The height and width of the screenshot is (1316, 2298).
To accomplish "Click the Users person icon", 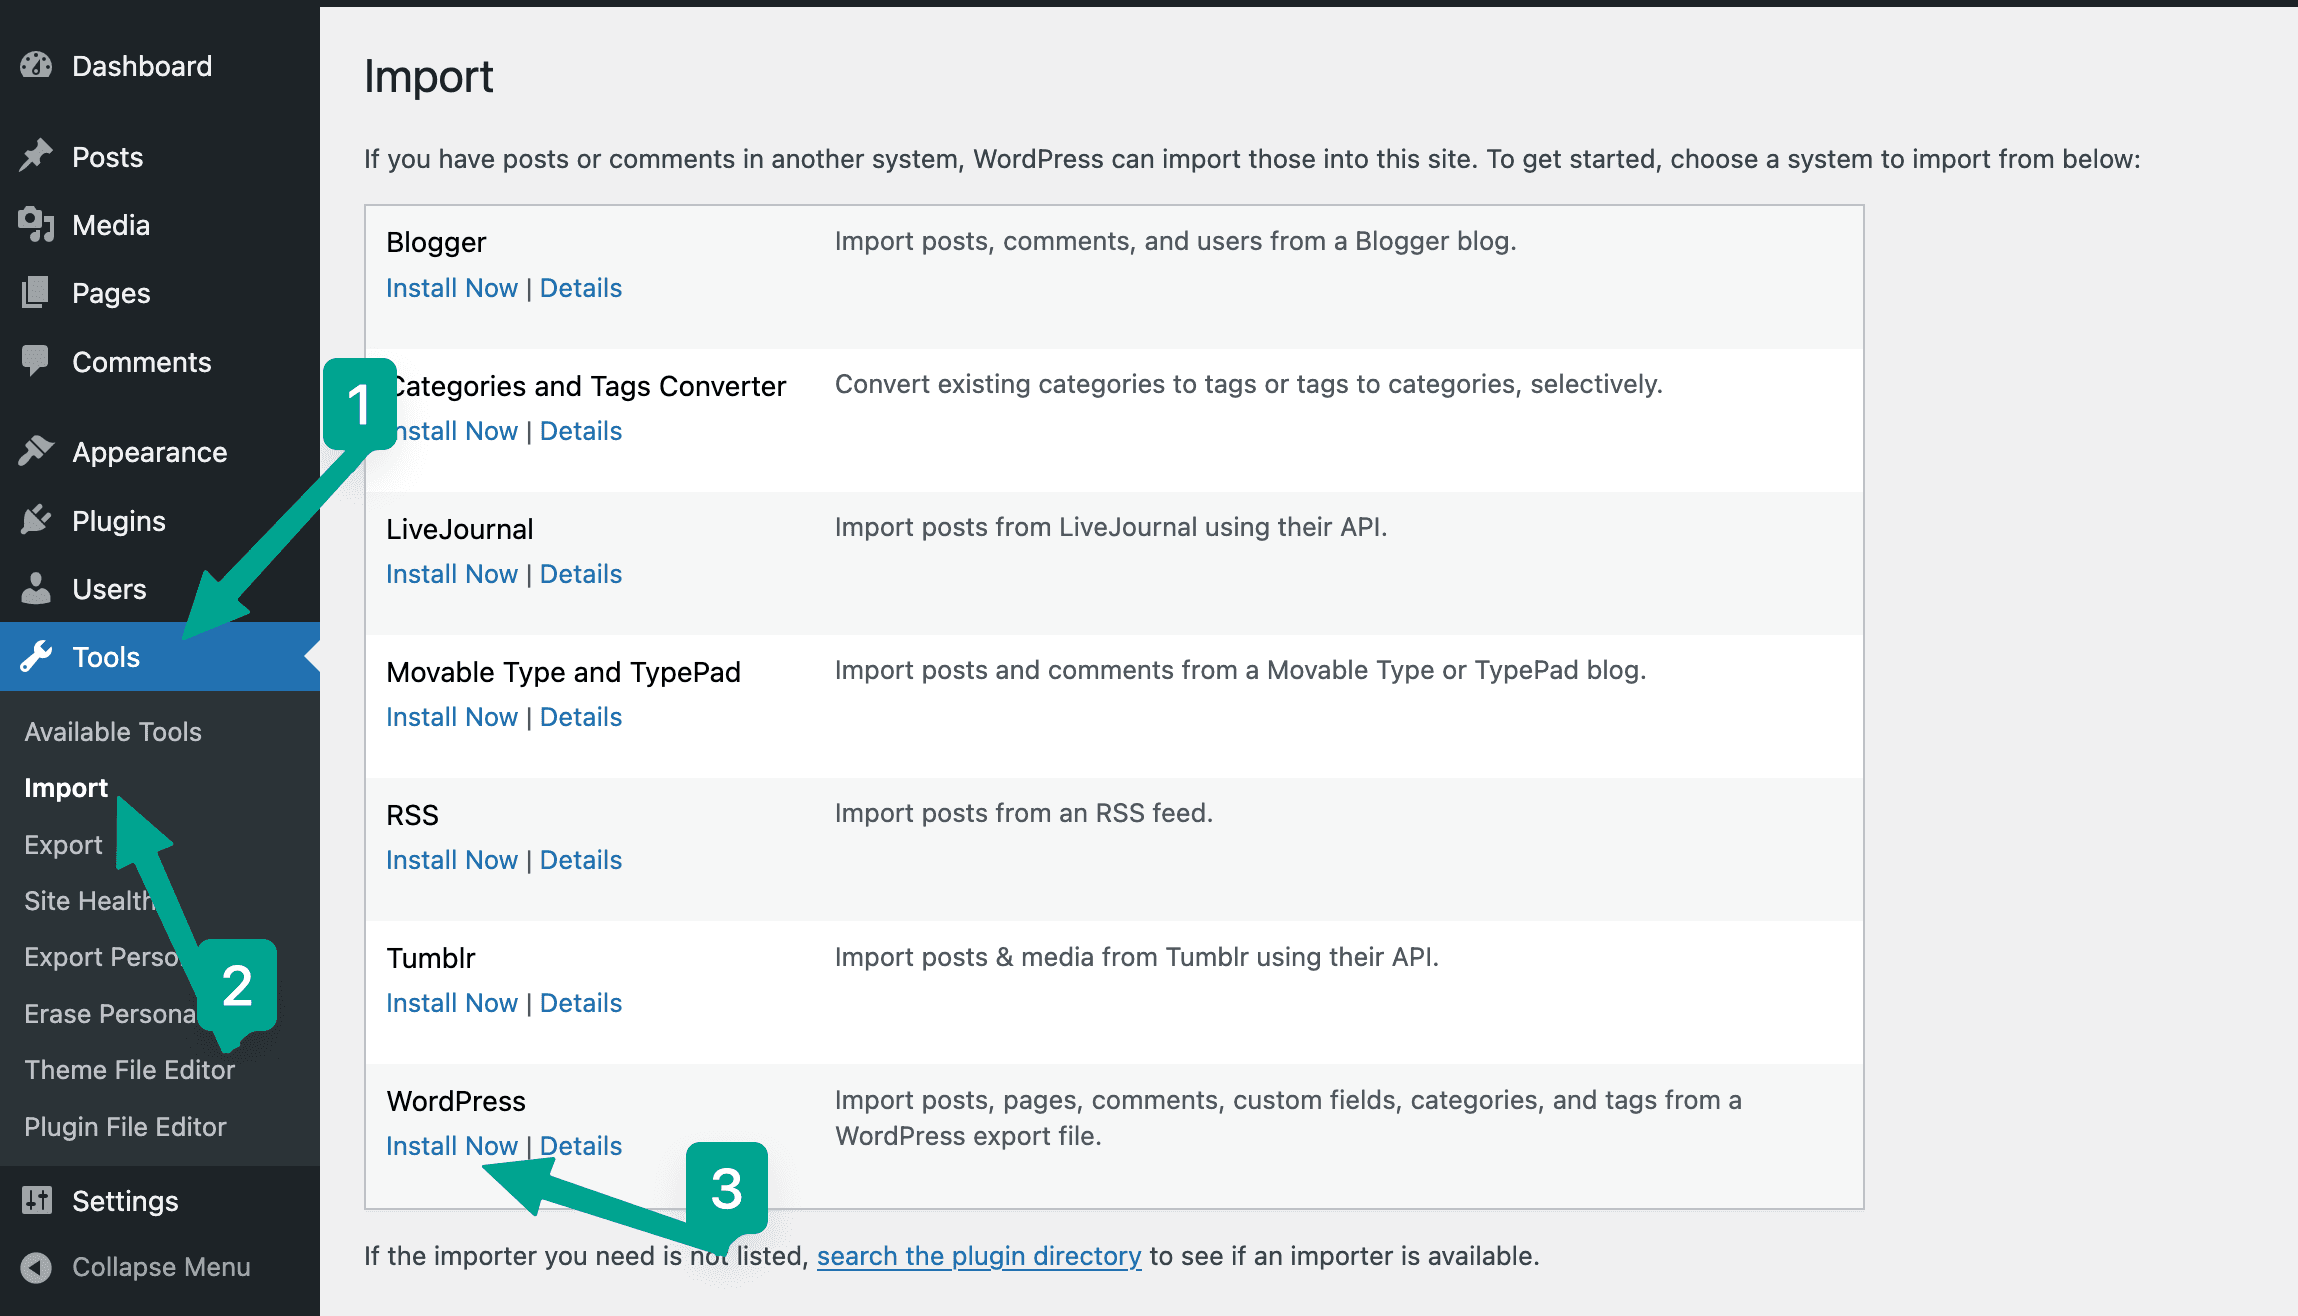I will (36, 589).
